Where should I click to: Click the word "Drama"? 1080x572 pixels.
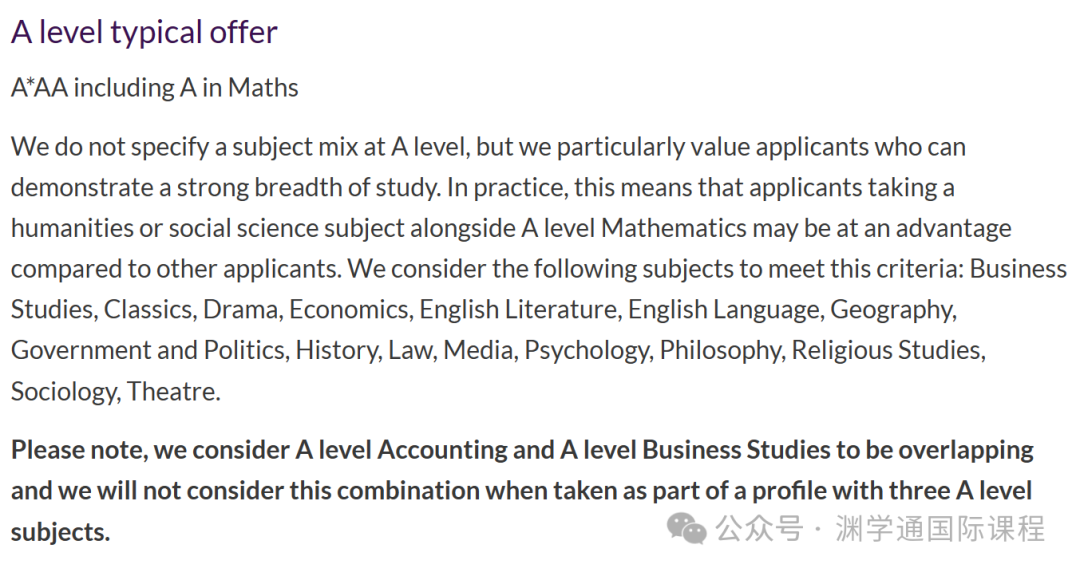pyautogui.click(x=241, y=309)
